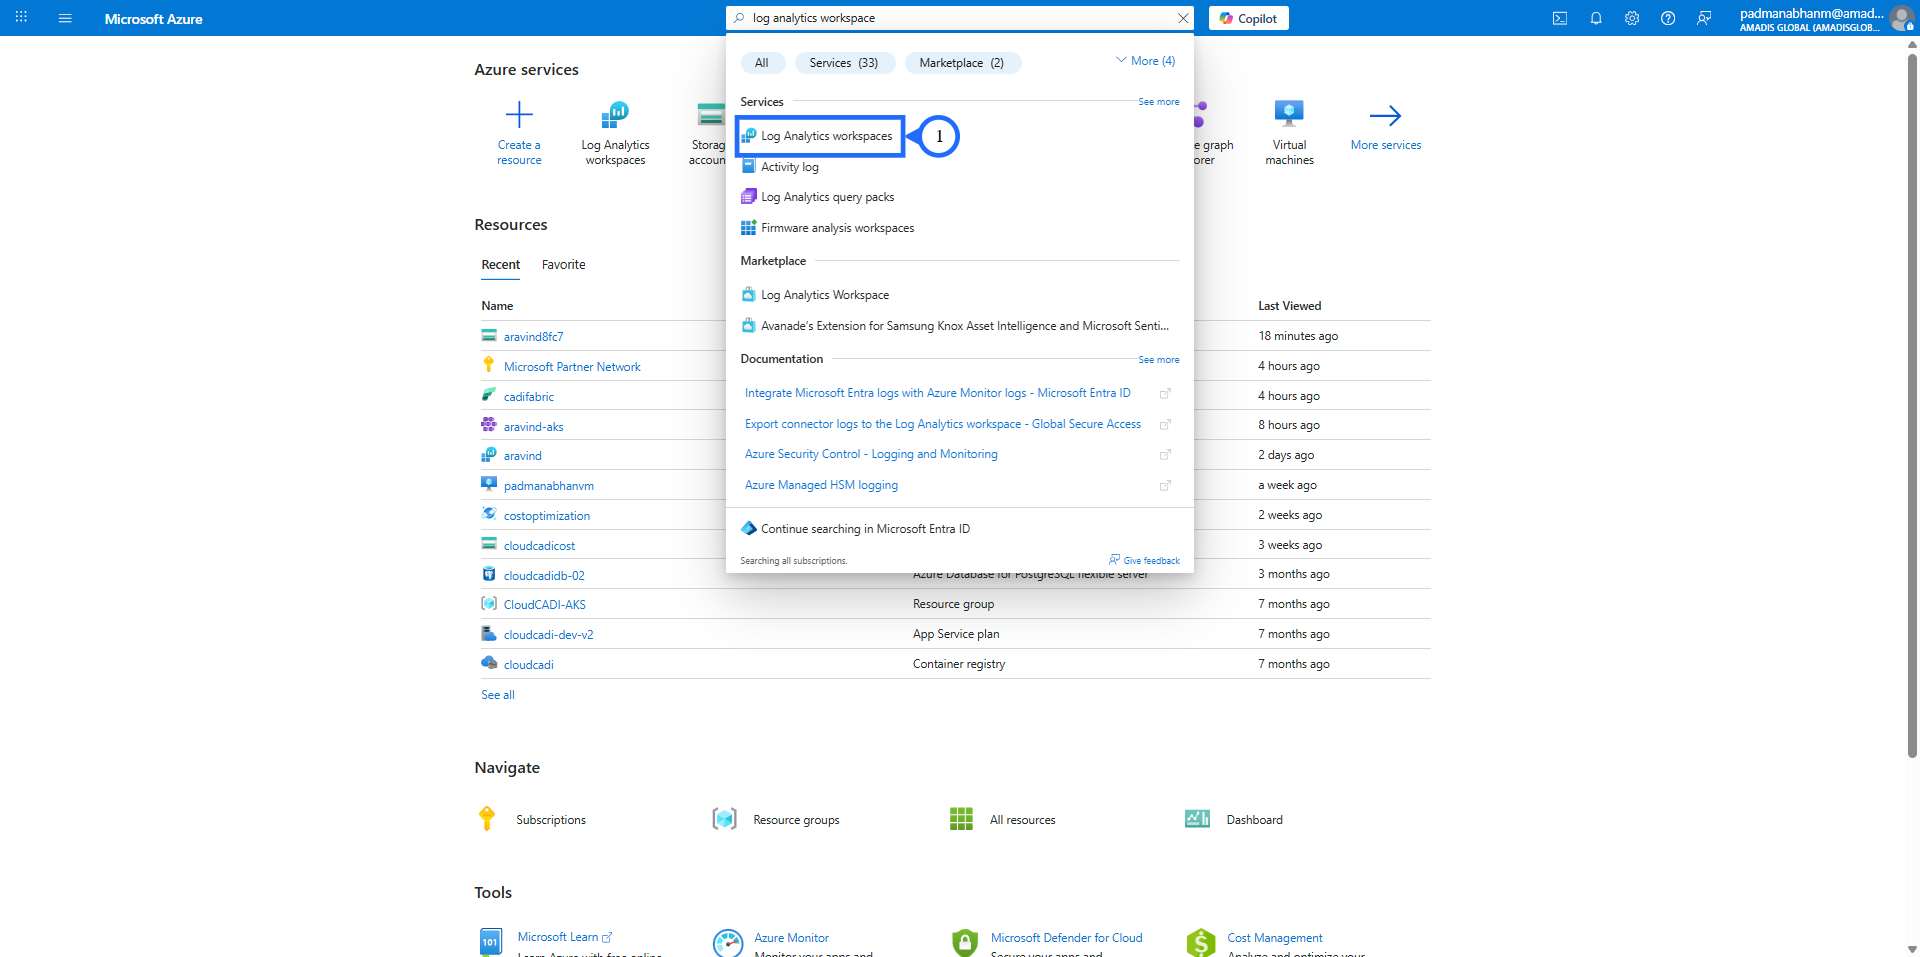Open the Cloud Shell icon in header
This screenshot has width=1920, height=957.
1559,18
